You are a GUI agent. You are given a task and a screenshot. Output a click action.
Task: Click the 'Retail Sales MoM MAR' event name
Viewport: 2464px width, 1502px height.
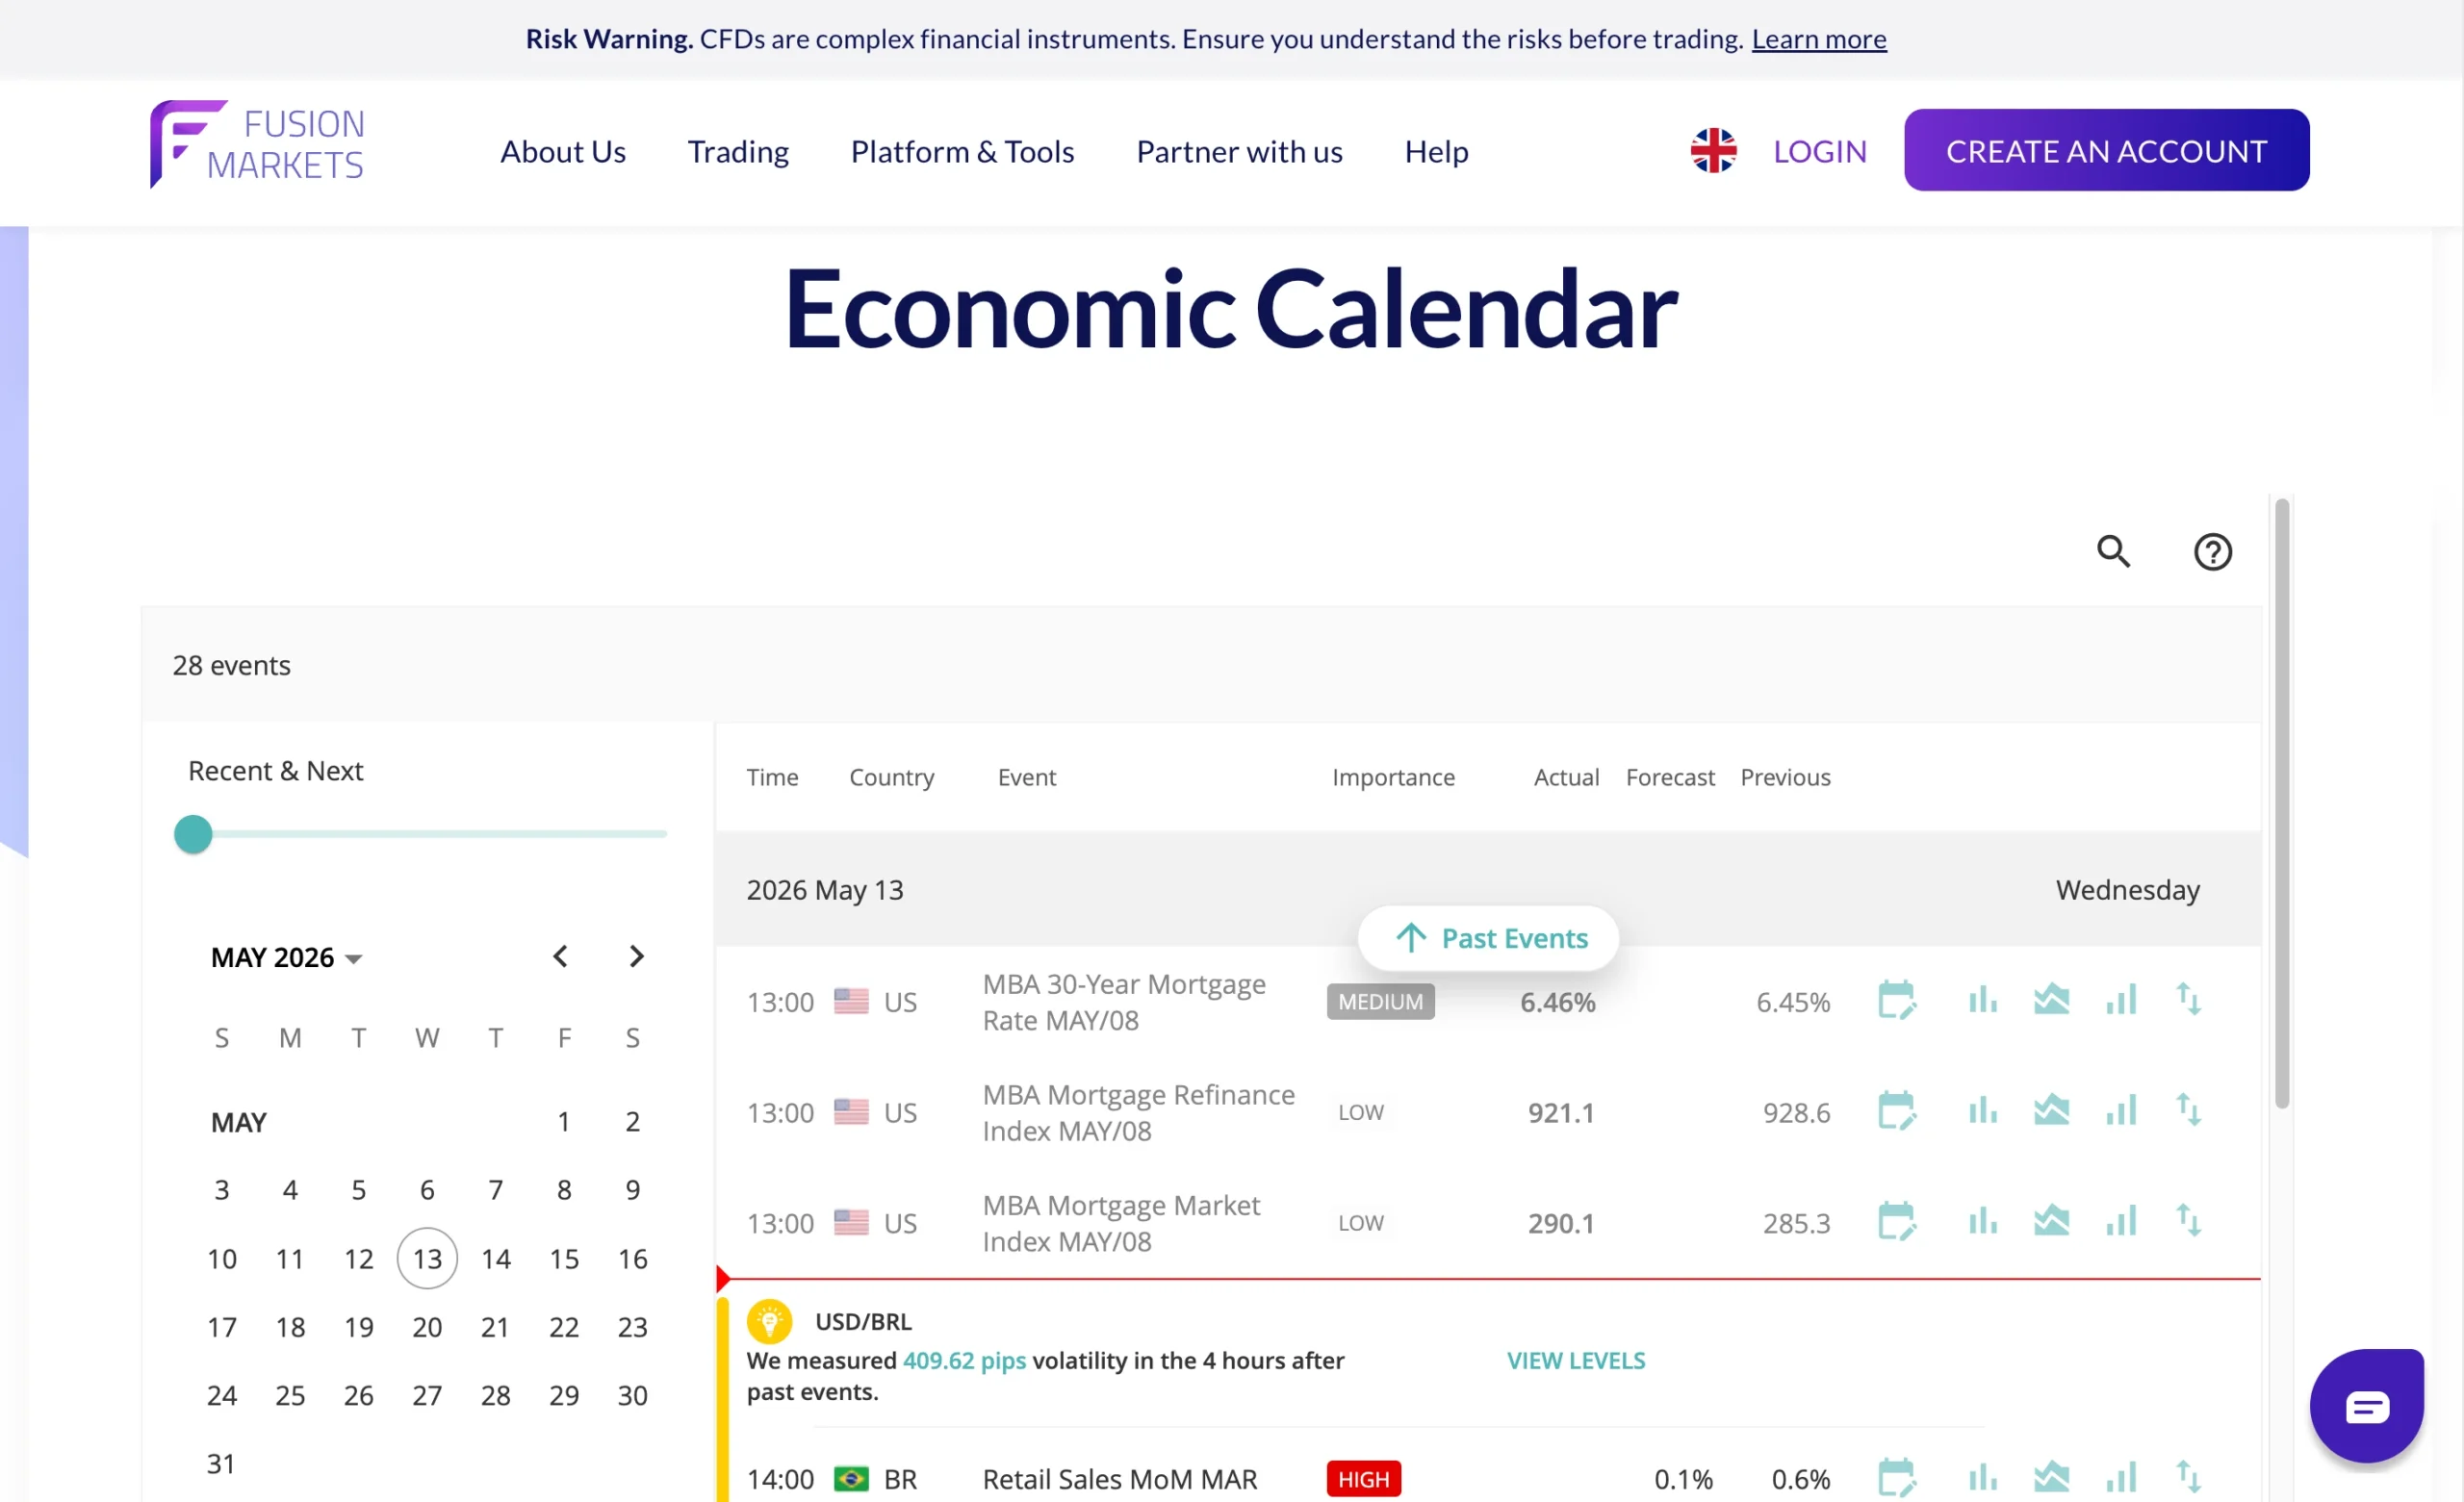[1119, 1478]
